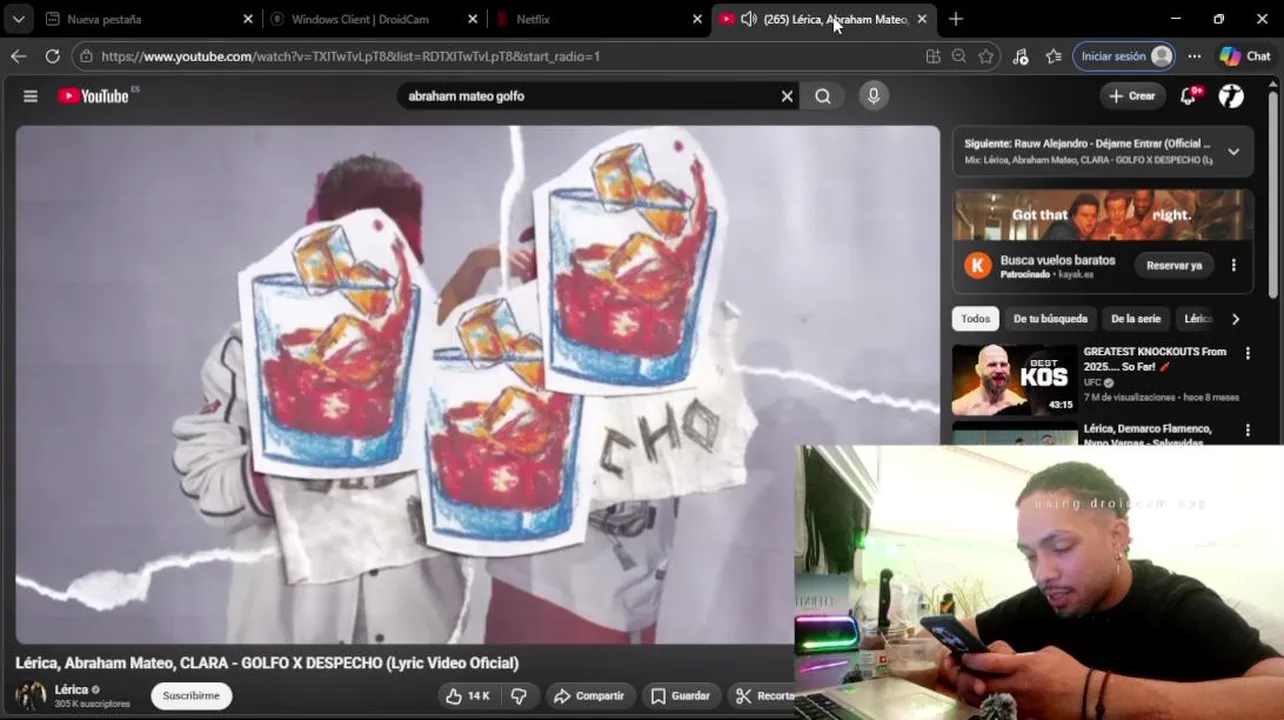This screenshot has width=1284, height=720.
Task: Go to the YouTube home logo
Action: pyautogui.click(x=95, y=96)
